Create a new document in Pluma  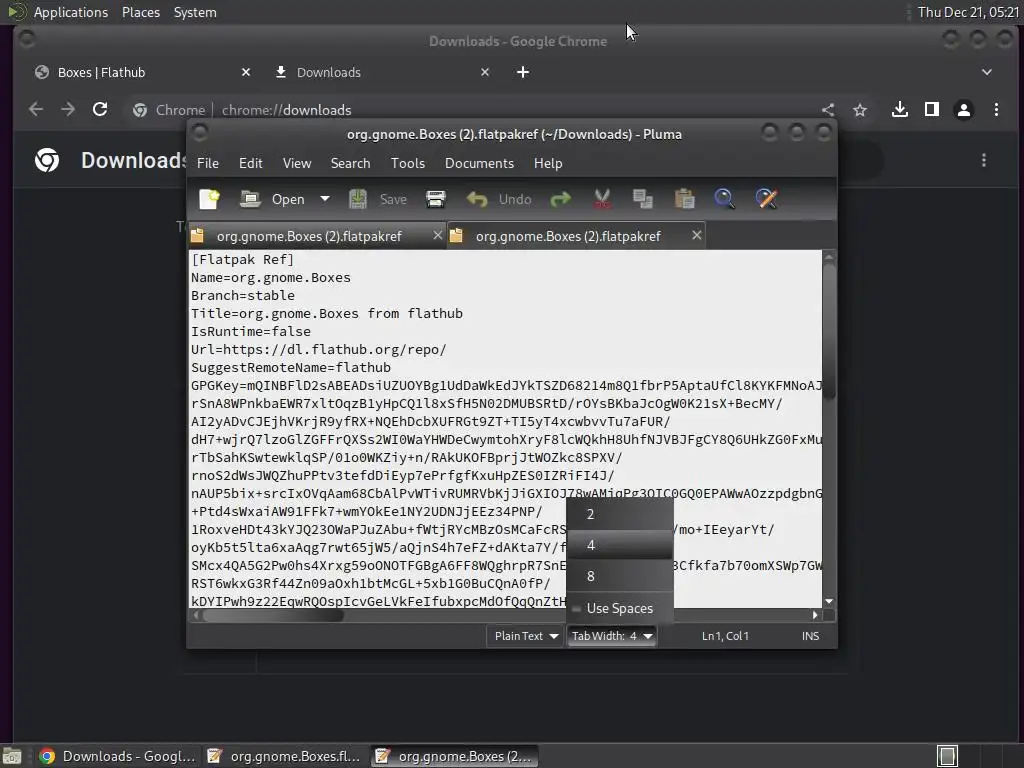click(x=209, y=199)
